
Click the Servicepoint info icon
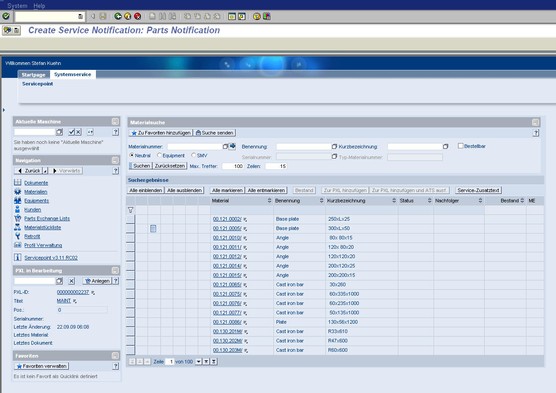[x=17, y=258]
